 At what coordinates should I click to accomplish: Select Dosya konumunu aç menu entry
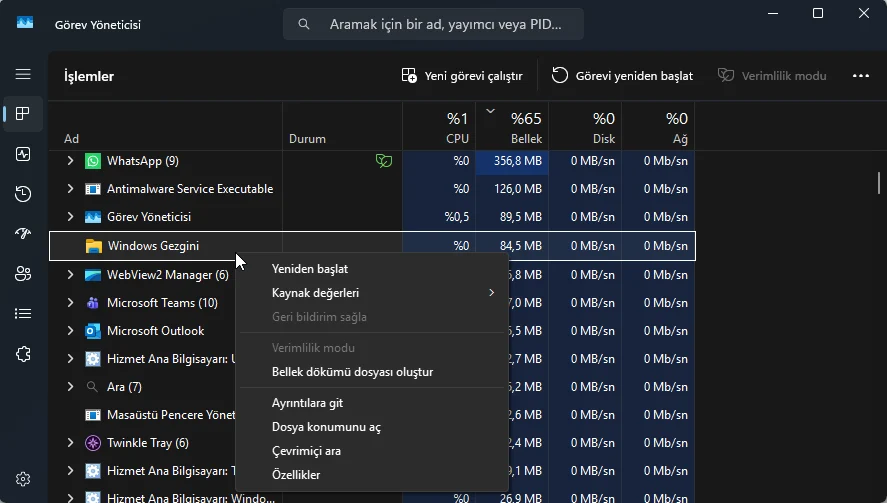[x=371, y=427]
